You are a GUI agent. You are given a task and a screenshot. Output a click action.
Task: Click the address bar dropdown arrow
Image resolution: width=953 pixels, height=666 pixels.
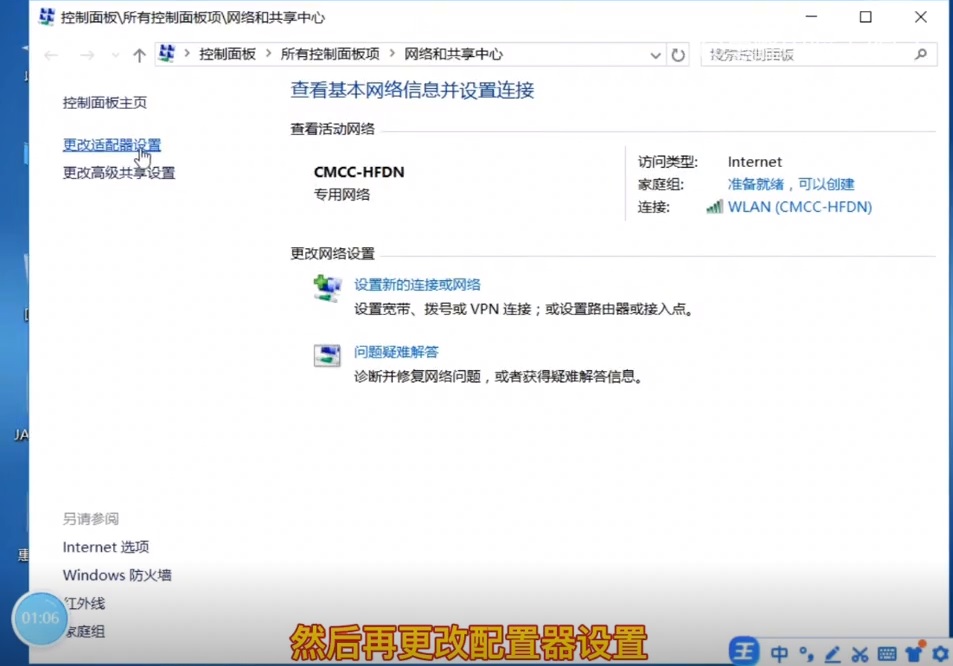coord(655,55)
